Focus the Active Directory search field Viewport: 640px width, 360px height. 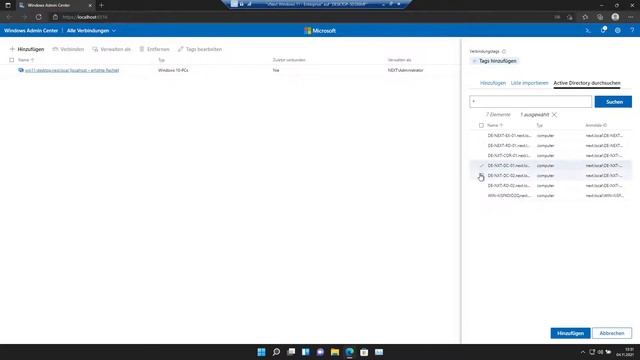pos(530,102)
